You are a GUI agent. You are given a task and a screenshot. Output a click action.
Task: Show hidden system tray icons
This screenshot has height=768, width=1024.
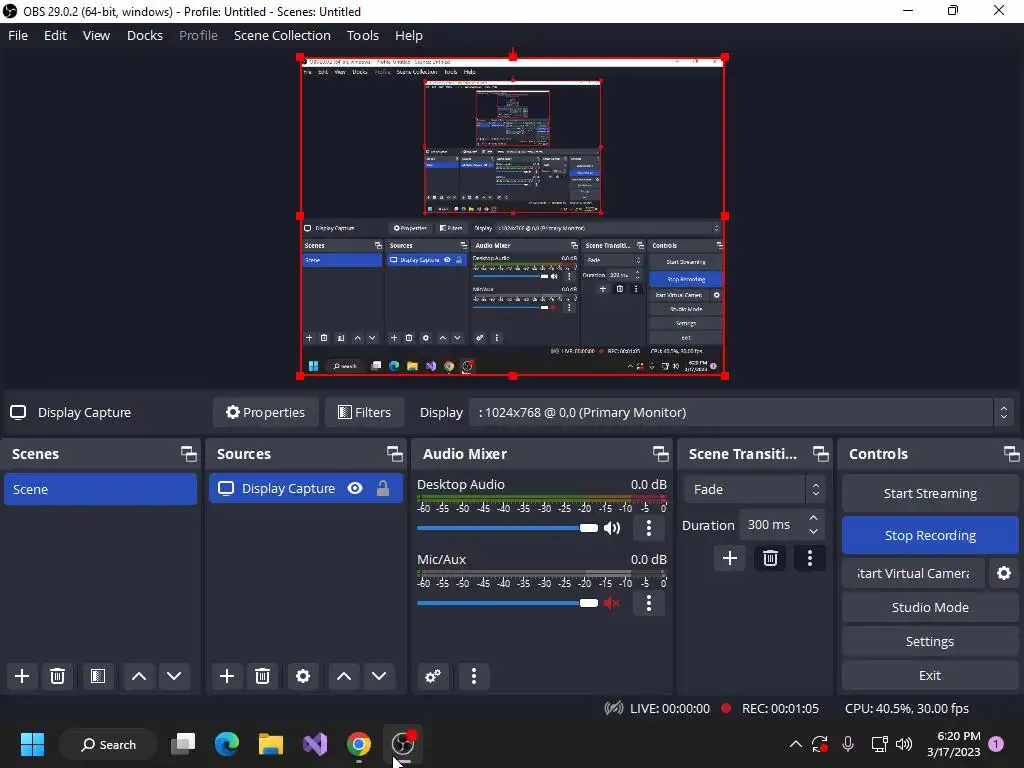pos(795,744)
